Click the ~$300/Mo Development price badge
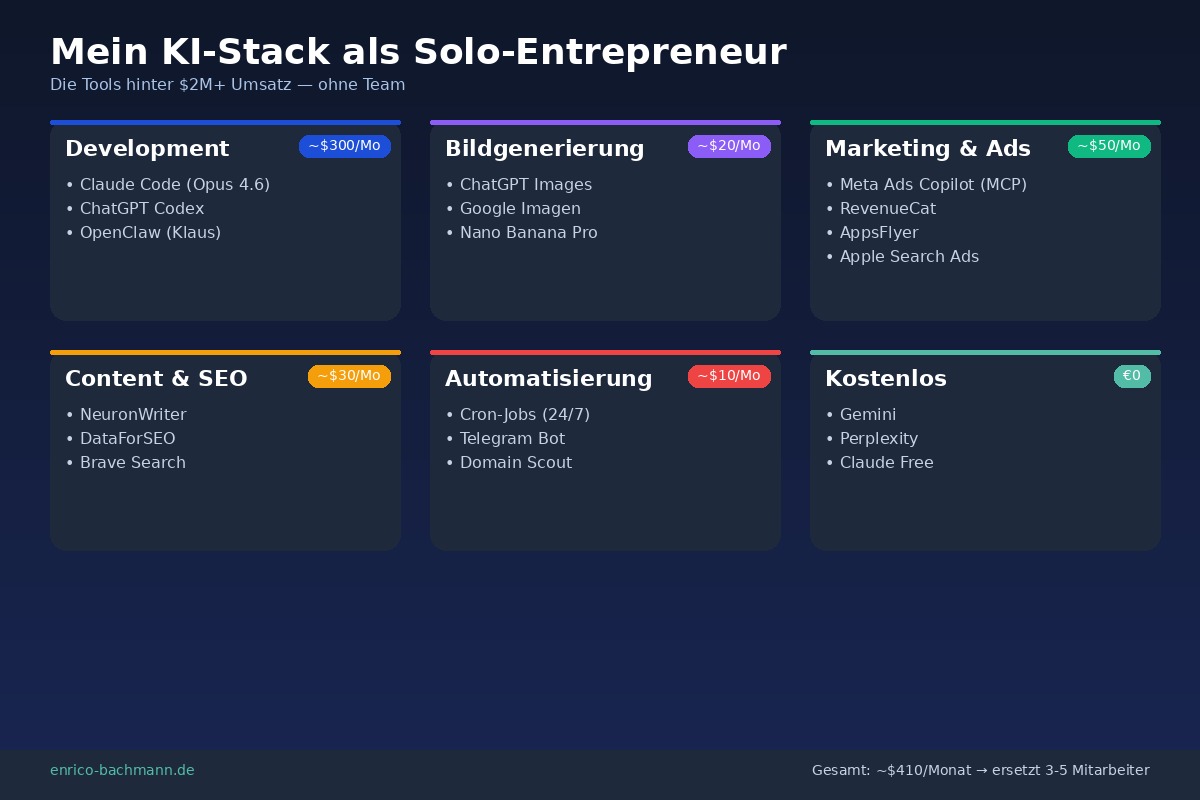The height and width of the screenshot is (800, 1200). pyautogui.click(x=344, y=146)
